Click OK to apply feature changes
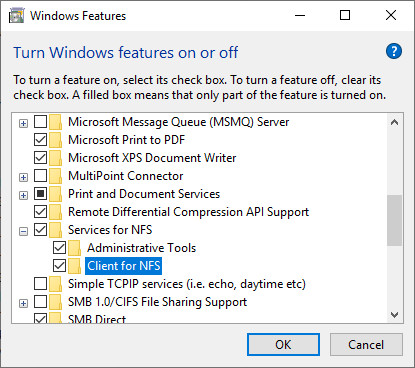Image resolution: width=415 pixels, height=368 pixels. click(x=283, y=345)
